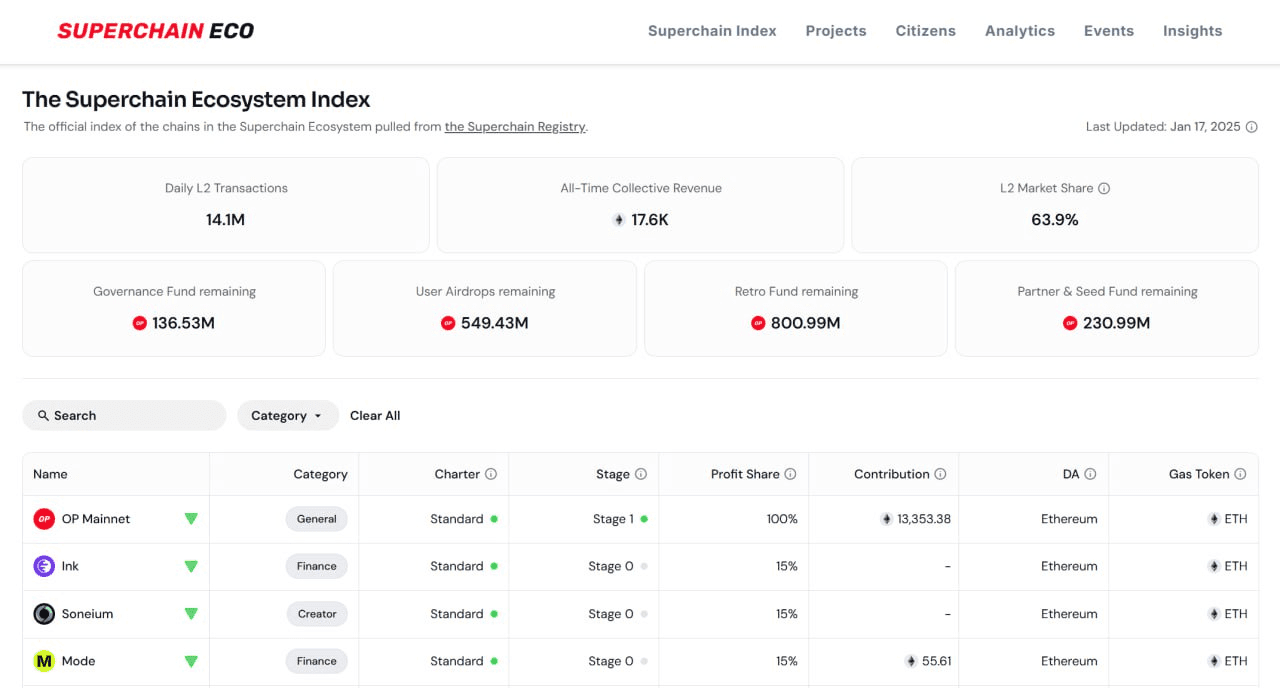
Task: Click the OP token icon beside 136.53M
Action: tap(140, 323)
